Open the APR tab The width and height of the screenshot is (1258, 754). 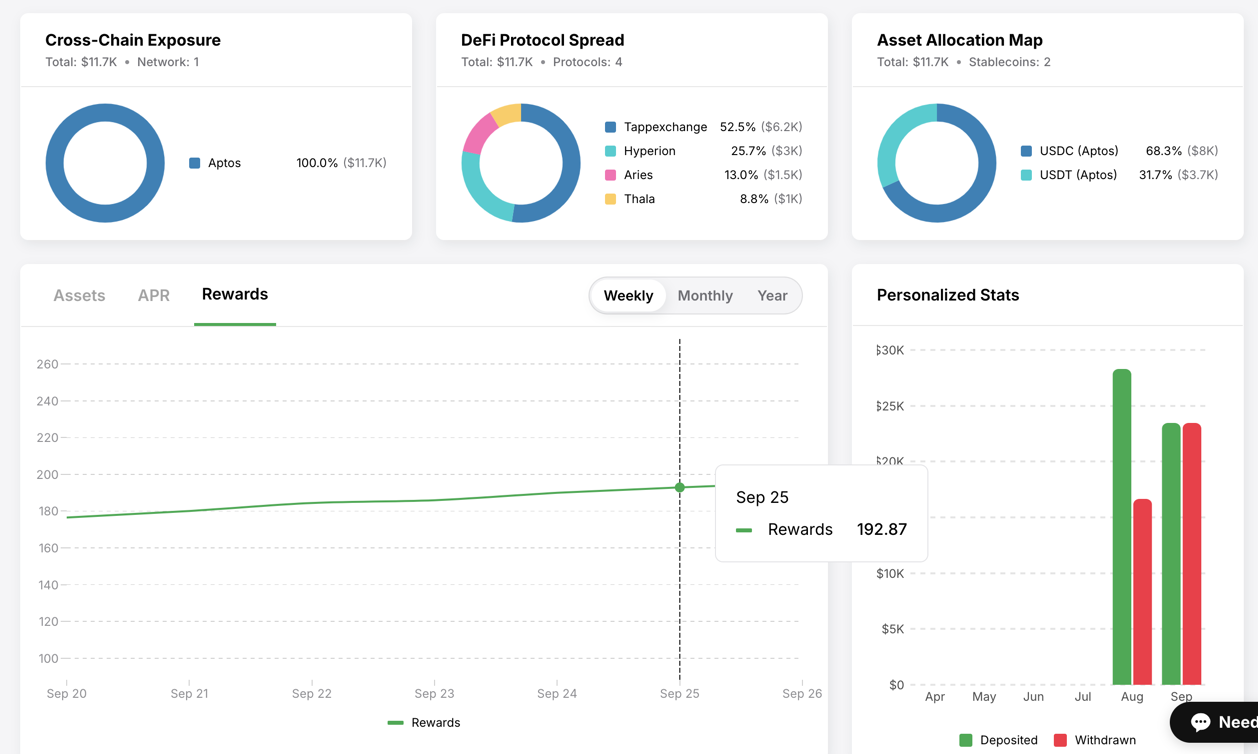click(x=153, y=296)
